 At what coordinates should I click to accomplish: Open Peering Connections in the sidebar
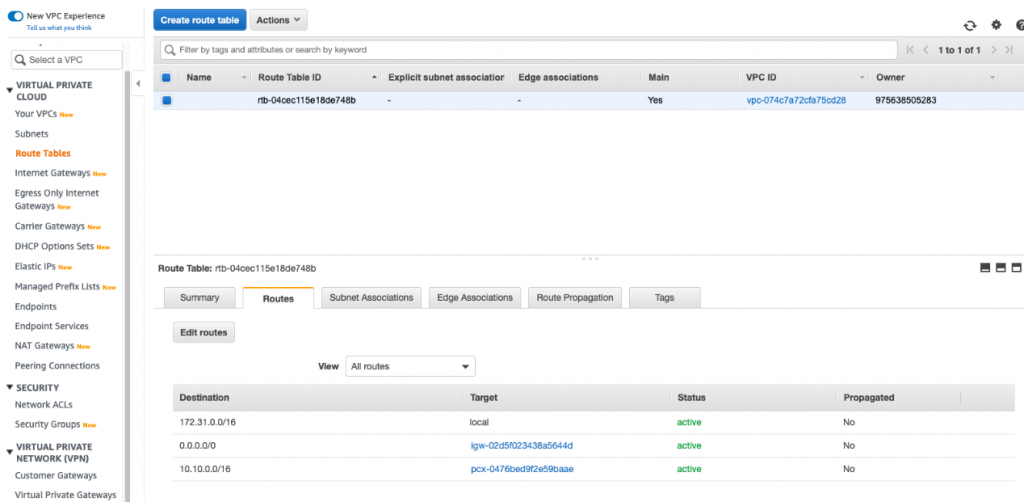coord(57,366)
